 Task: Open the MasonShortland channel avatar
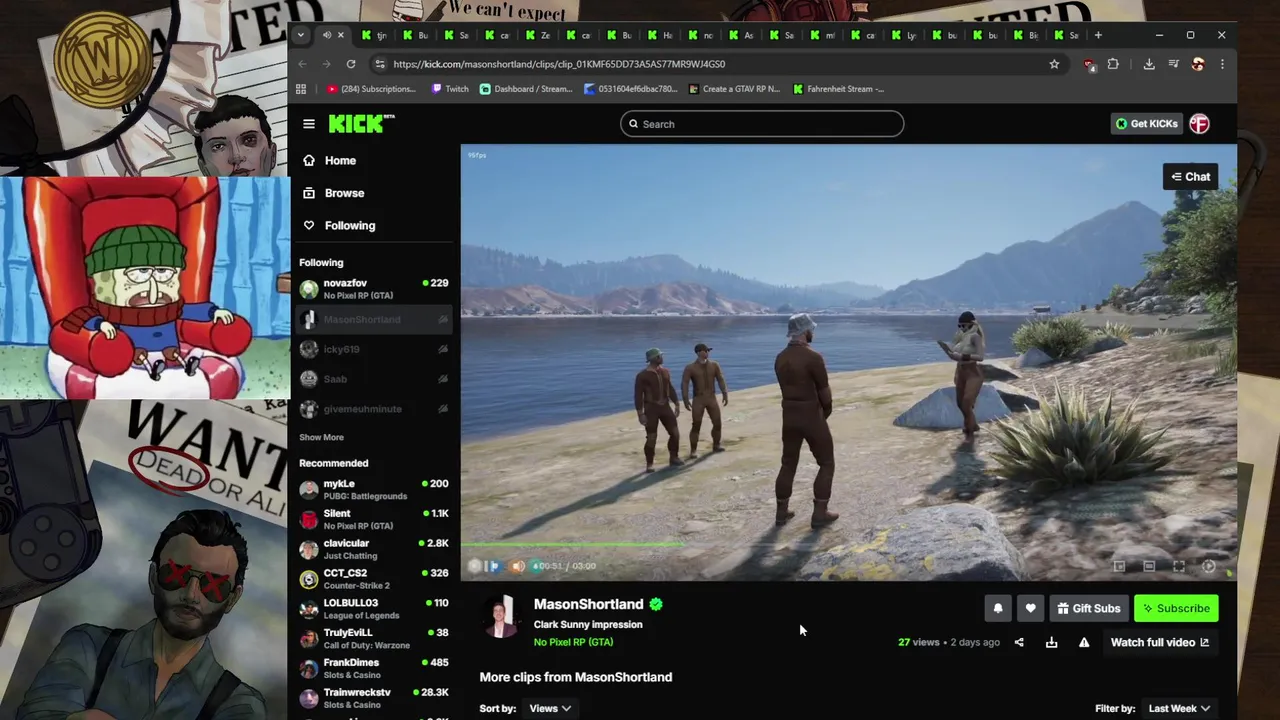coord(502,617)
